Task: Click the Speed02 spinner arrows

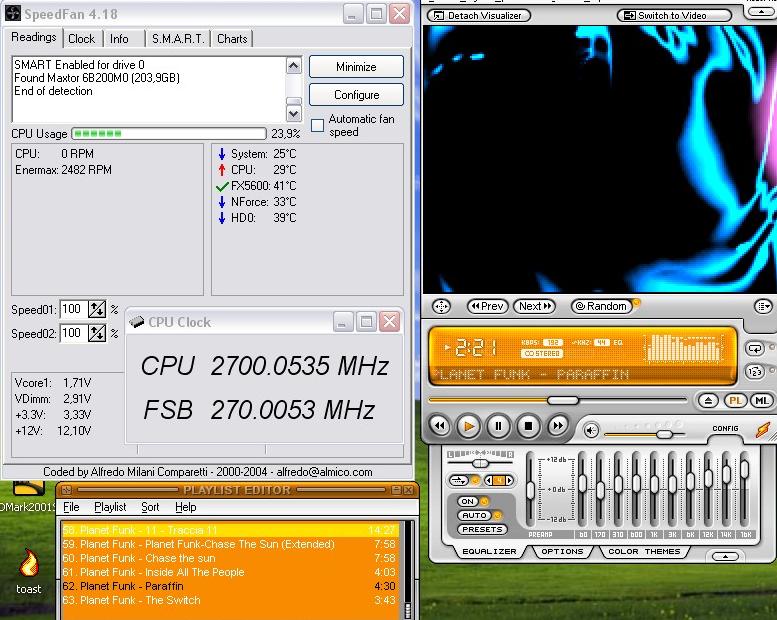Action: [x=97, y=333]
